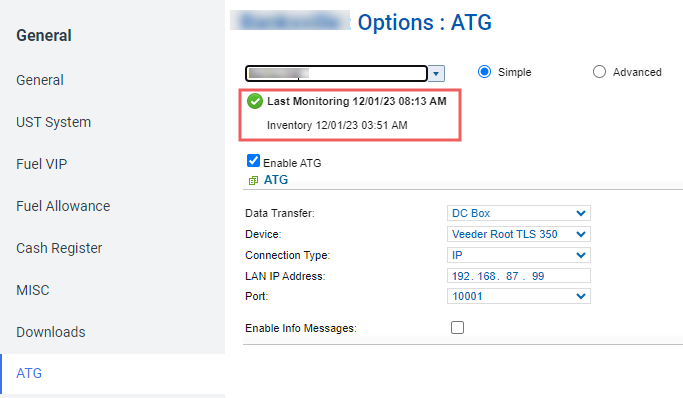Select the Advanced radio button

599,71
